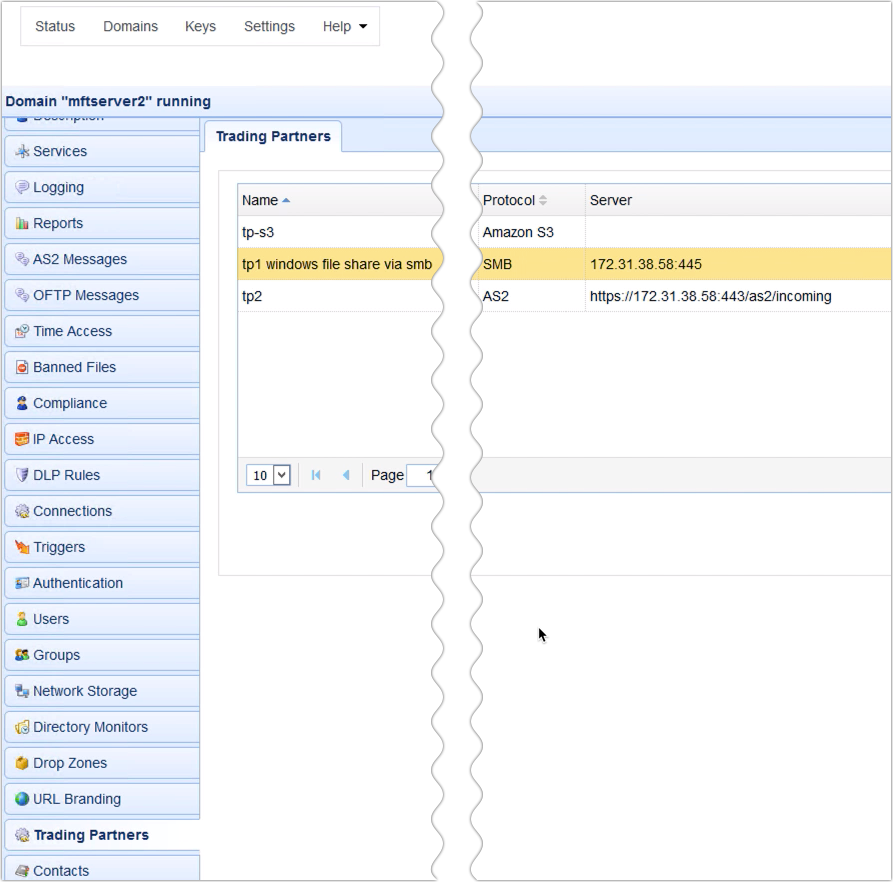Select the tp1 SMB trading partner row
Viewport: 893px width, 882px height.
coord(330,264)
